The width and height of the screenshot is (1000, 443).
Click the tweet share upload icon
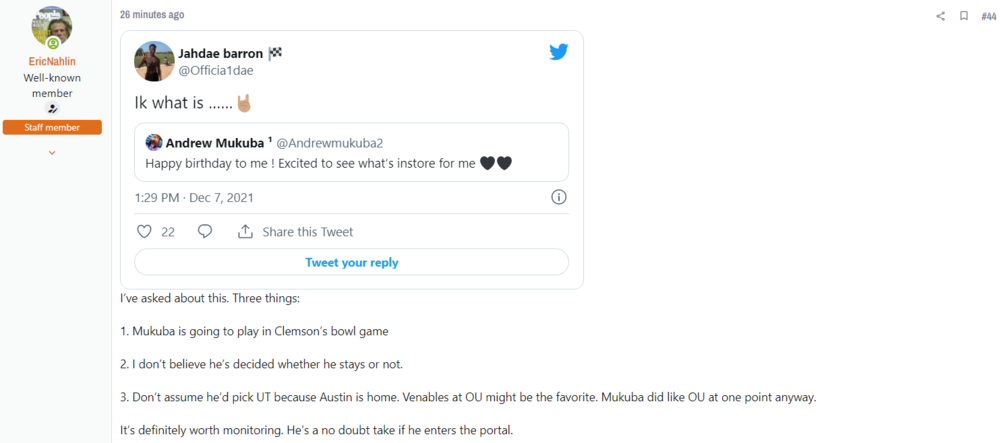pos(245,231)
